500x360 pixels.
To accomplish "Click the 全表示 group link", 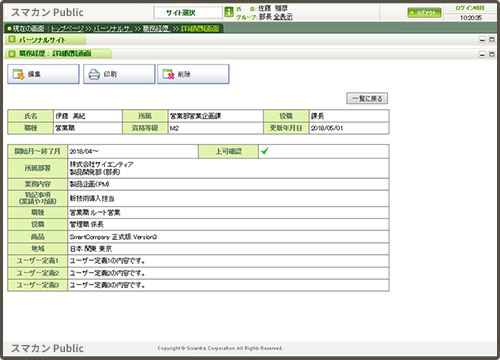I will [x=283, y=17].
